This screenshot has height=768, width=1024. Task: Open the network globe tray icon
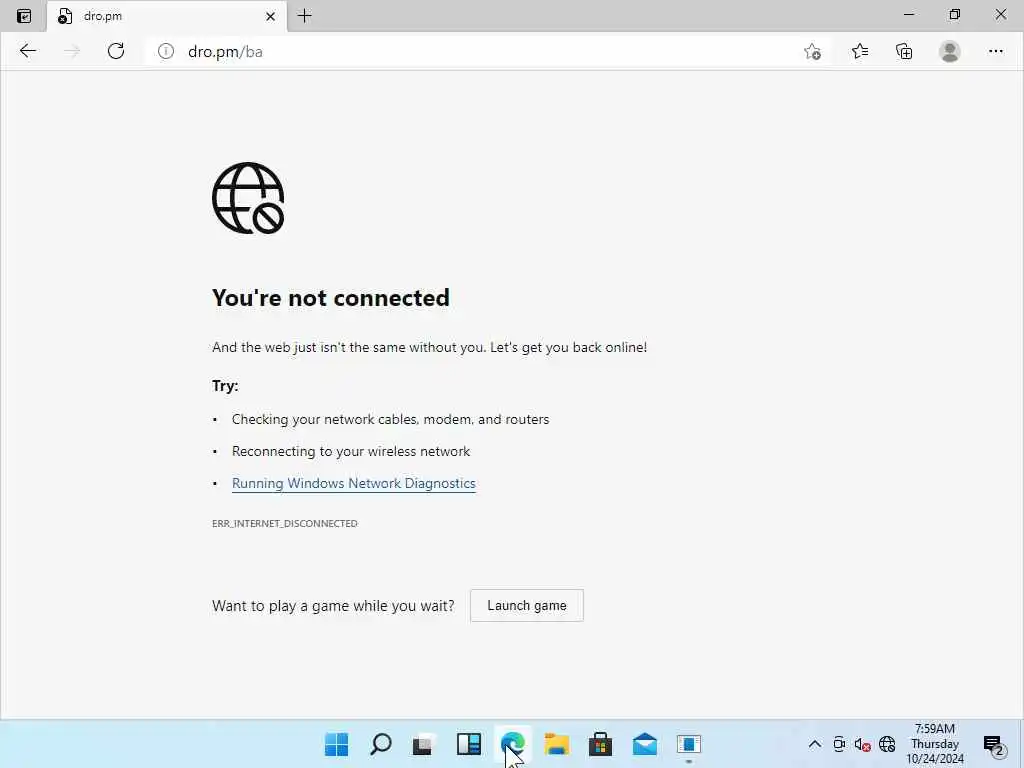(887, 744)
